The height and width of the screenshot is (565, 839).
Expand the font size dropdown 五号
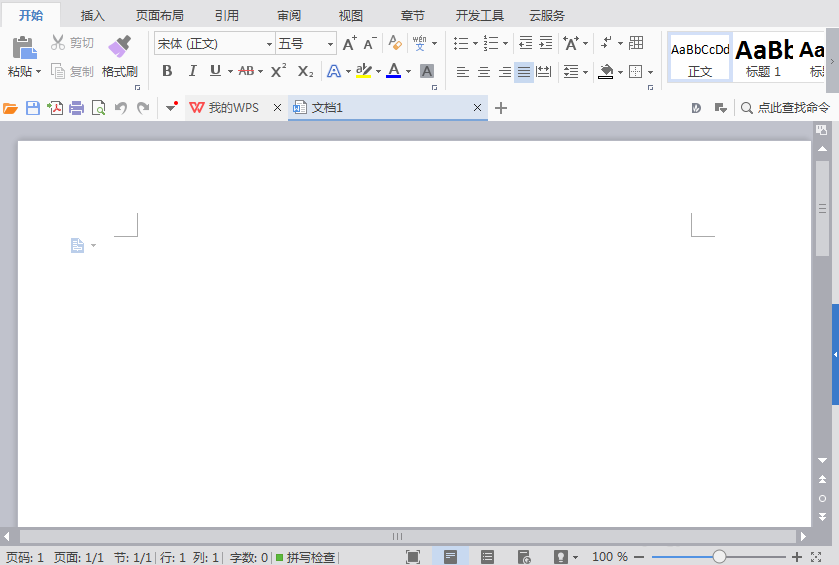pos(331,44)
